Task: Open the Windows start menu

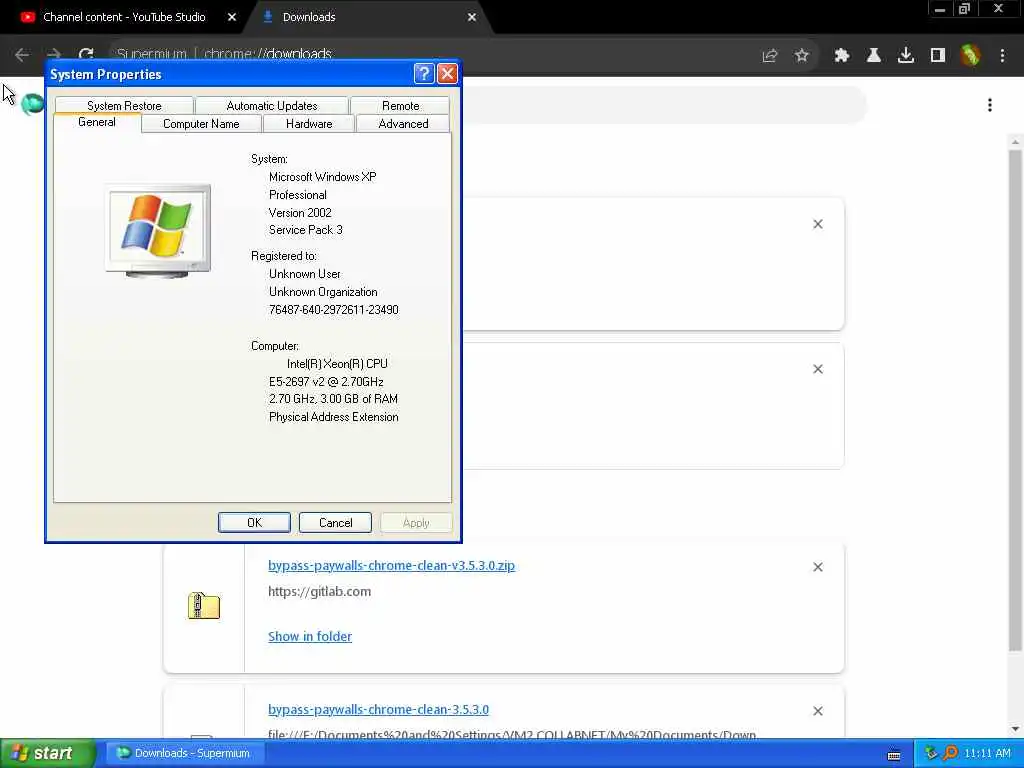Action: [x=47, y=753]
